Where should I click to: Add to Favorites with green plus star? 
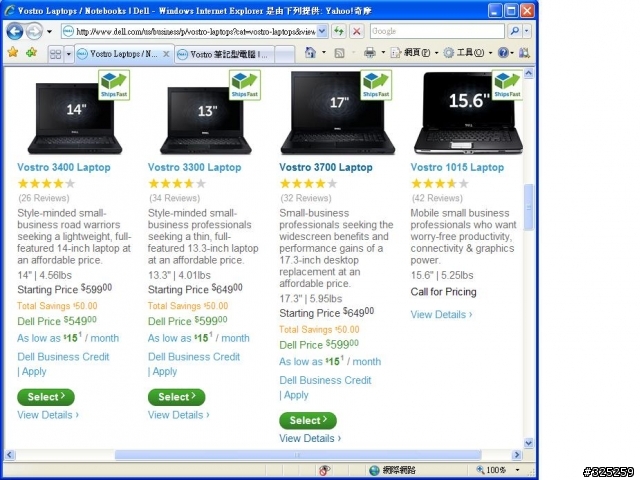[x=31, y=53]
